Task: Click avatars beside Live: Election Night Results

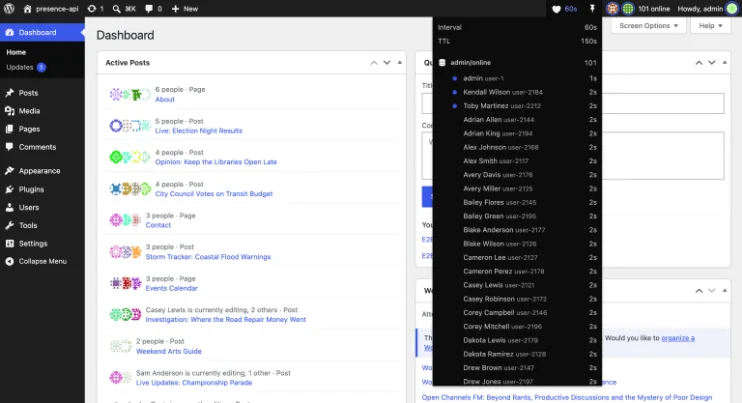Action: pyautogui.click(x=130, y=126)
